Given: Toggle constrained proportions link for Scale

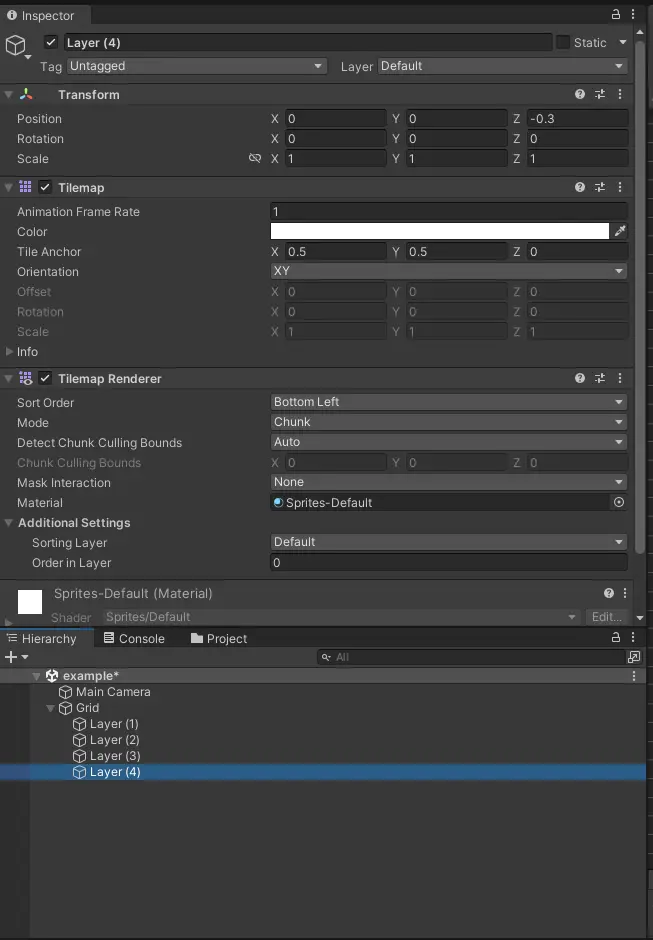Looking at the screenshot, I should (x=255, y=158).
